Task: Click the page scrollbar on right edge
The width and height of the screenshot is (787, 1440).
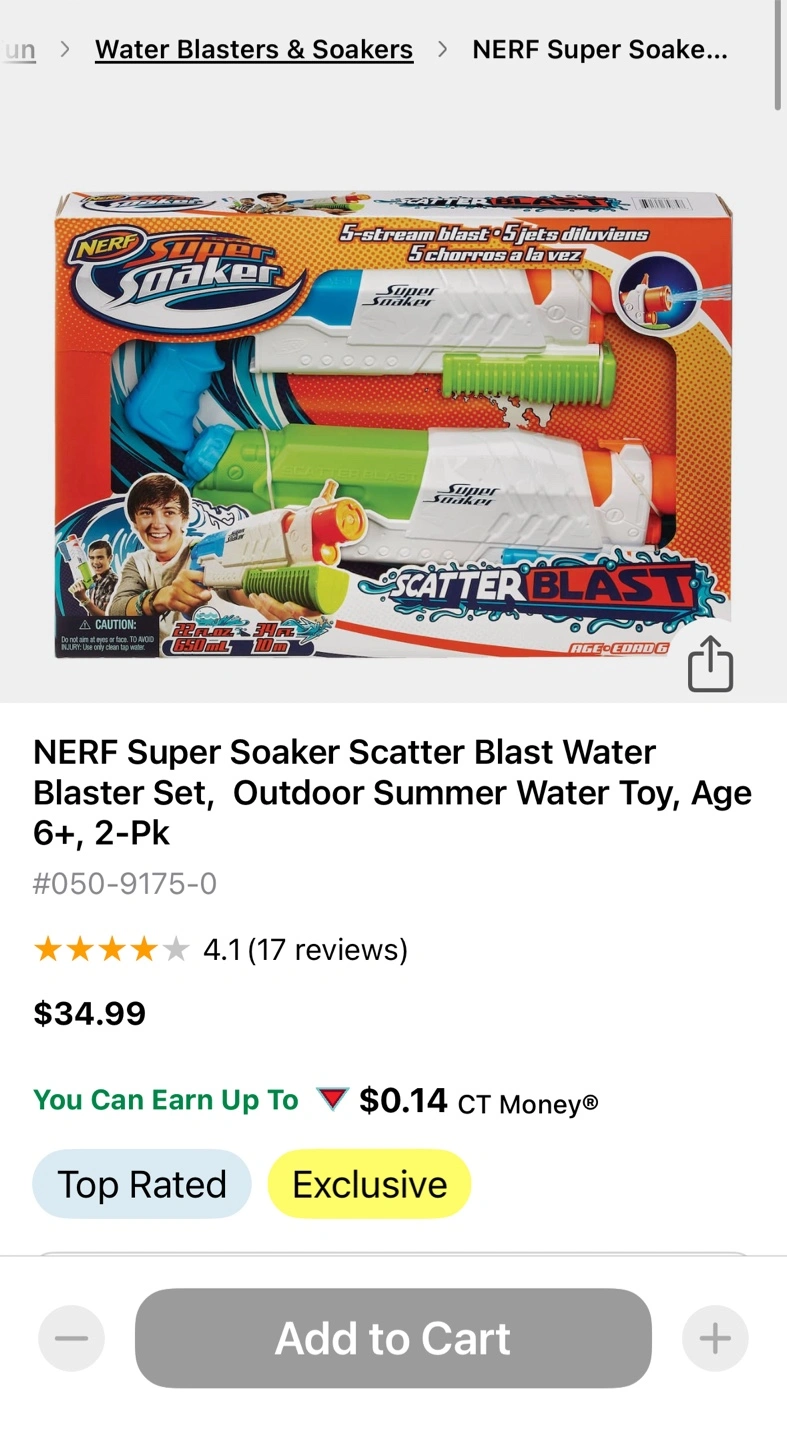Action: [779, 55]
